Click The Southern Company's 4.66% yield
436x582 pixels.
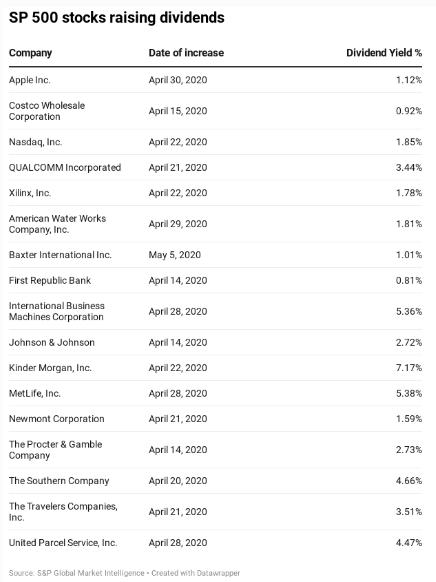pyautogui.click(x=409, y=481)
